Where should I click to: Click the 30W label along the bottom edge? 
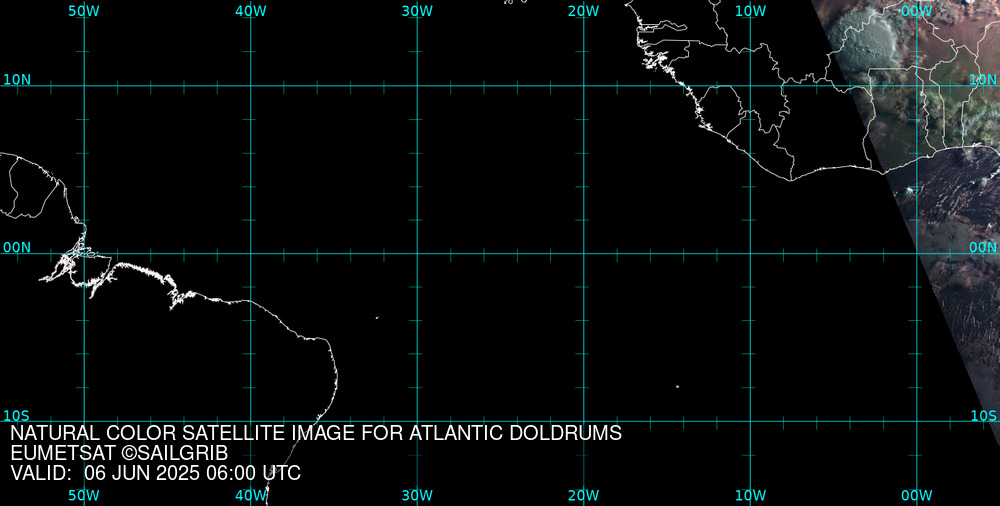(x=417, y=496)
